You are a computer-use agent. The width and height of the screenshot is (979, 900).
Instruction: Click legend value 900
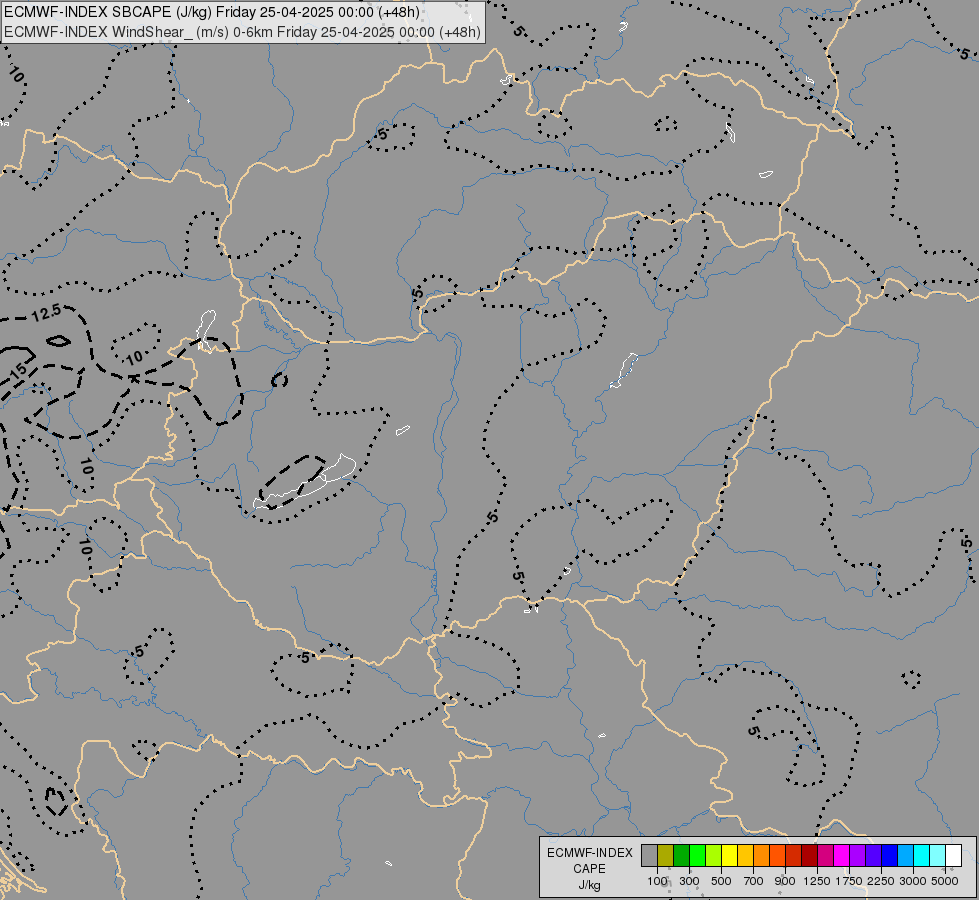(x=785, y=881)
